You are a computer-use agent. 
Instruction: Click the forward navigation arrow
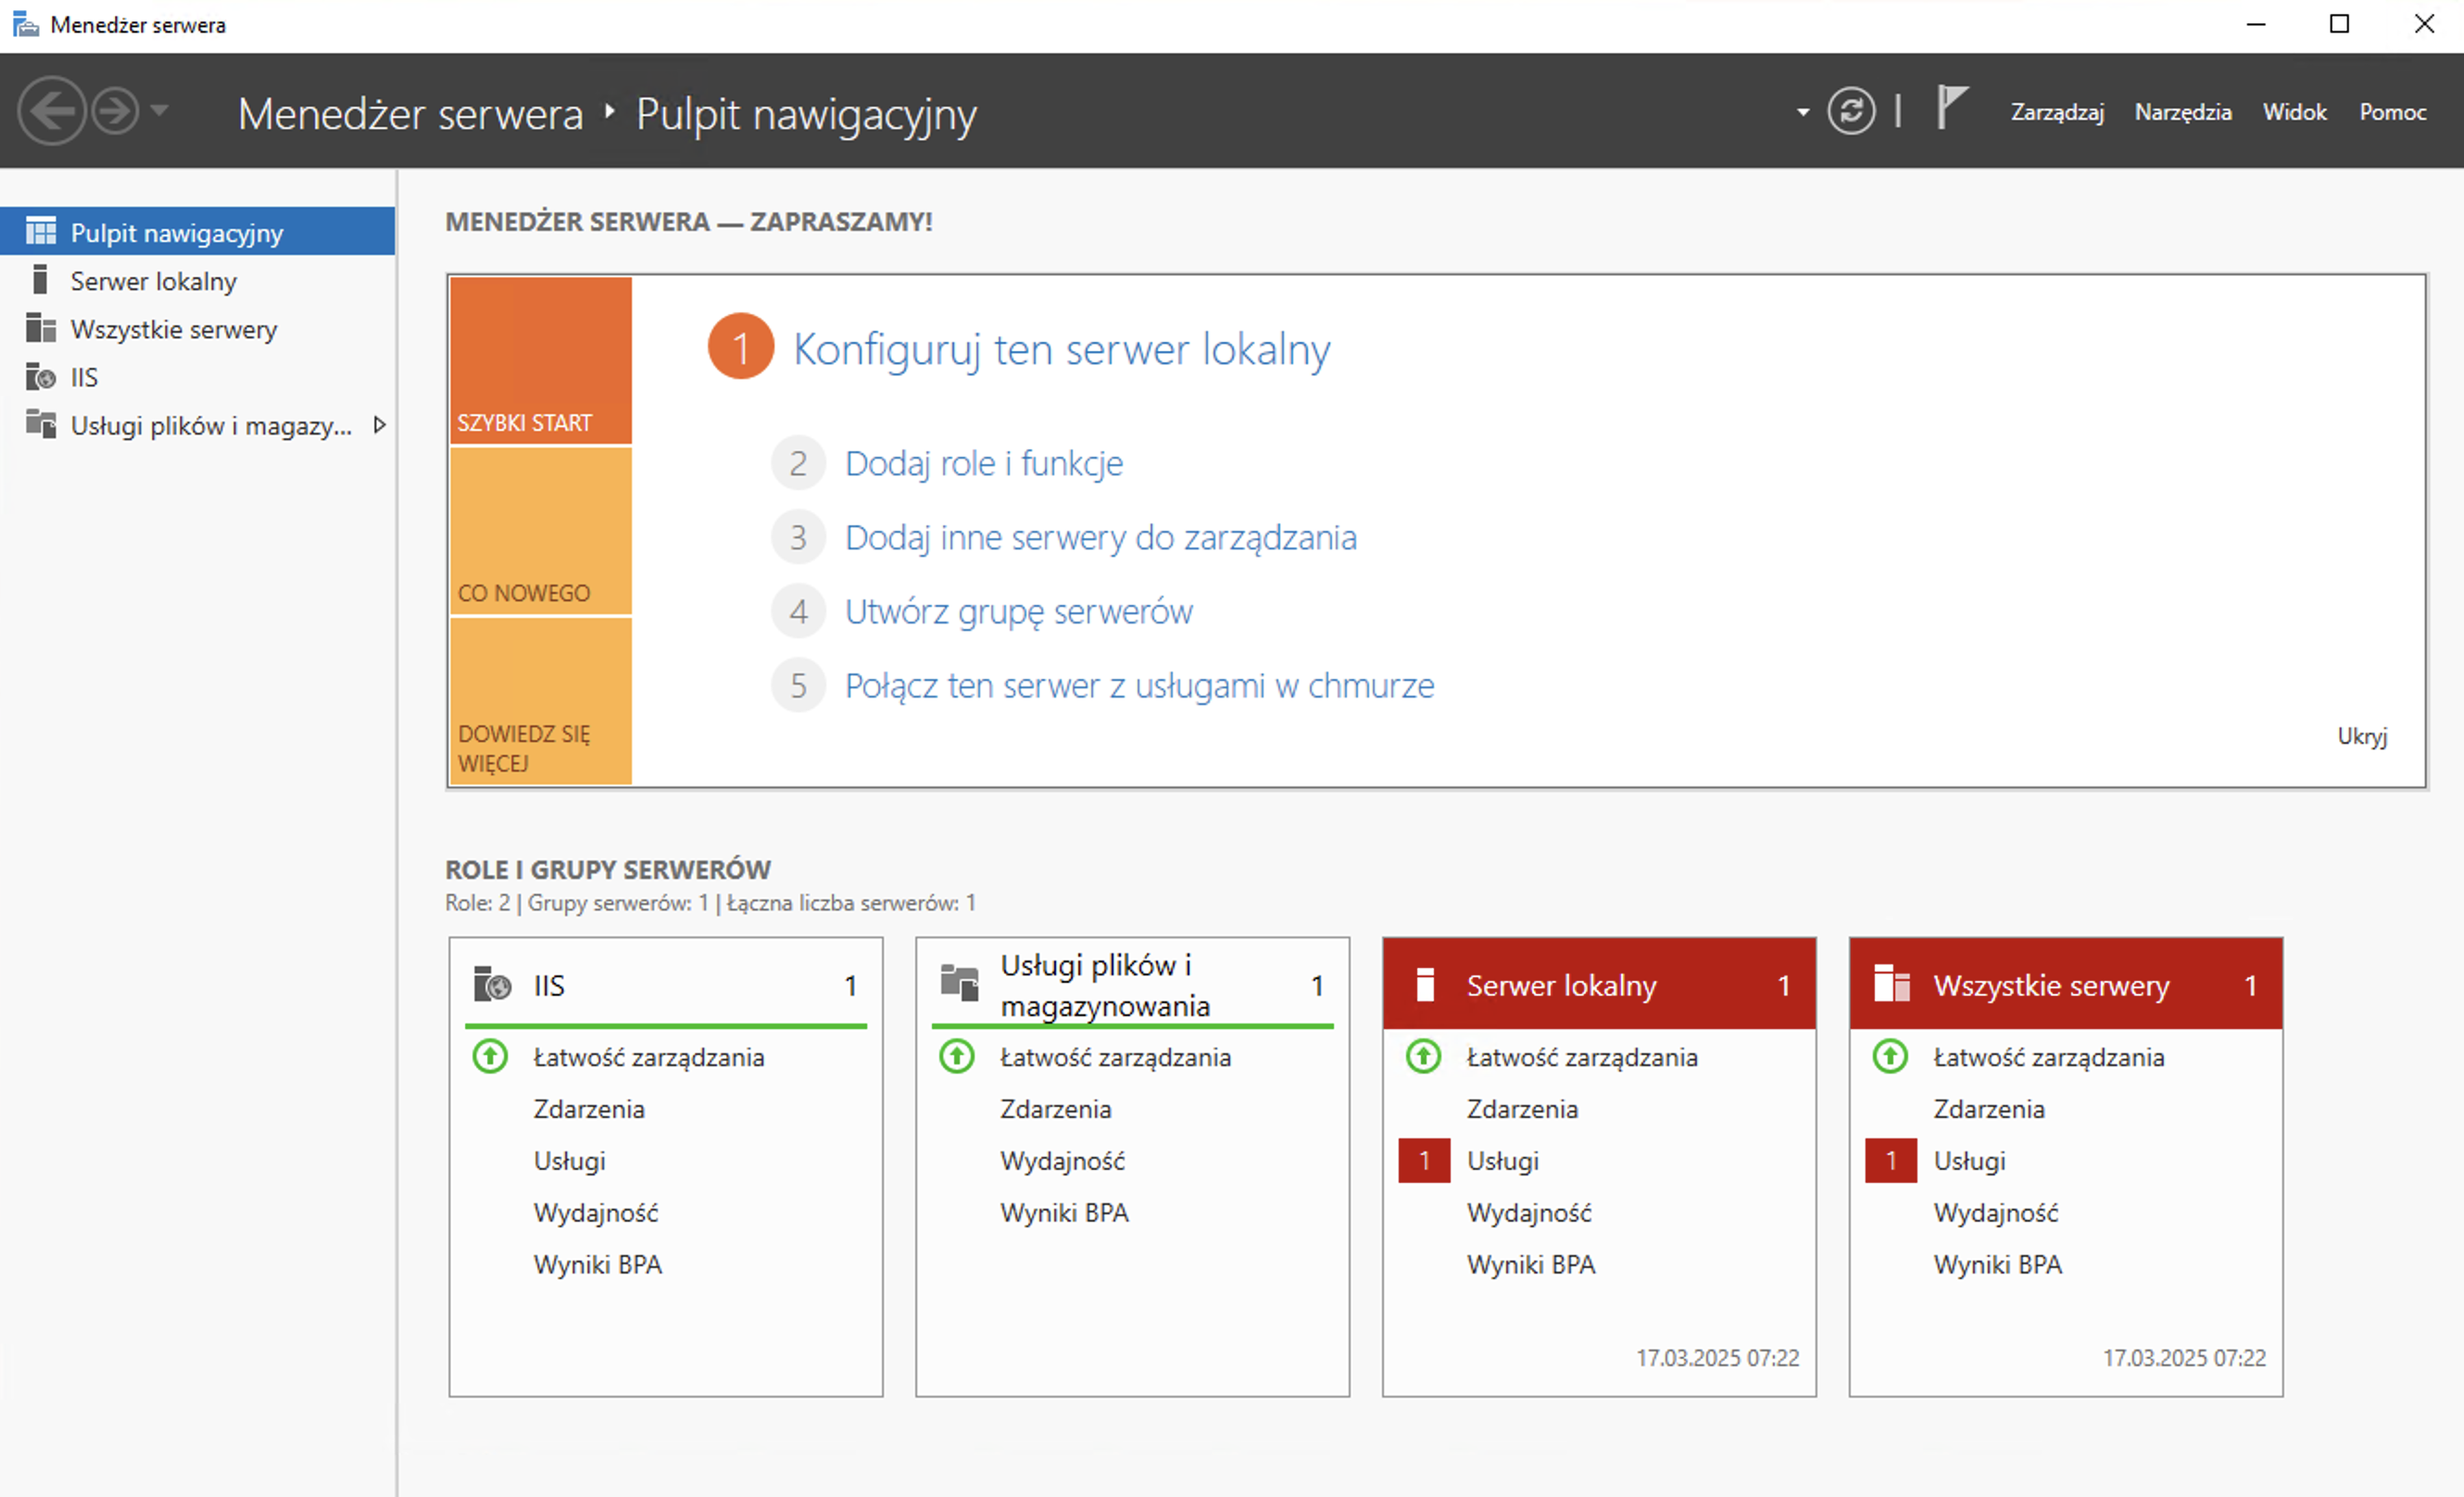coord(115,111)
